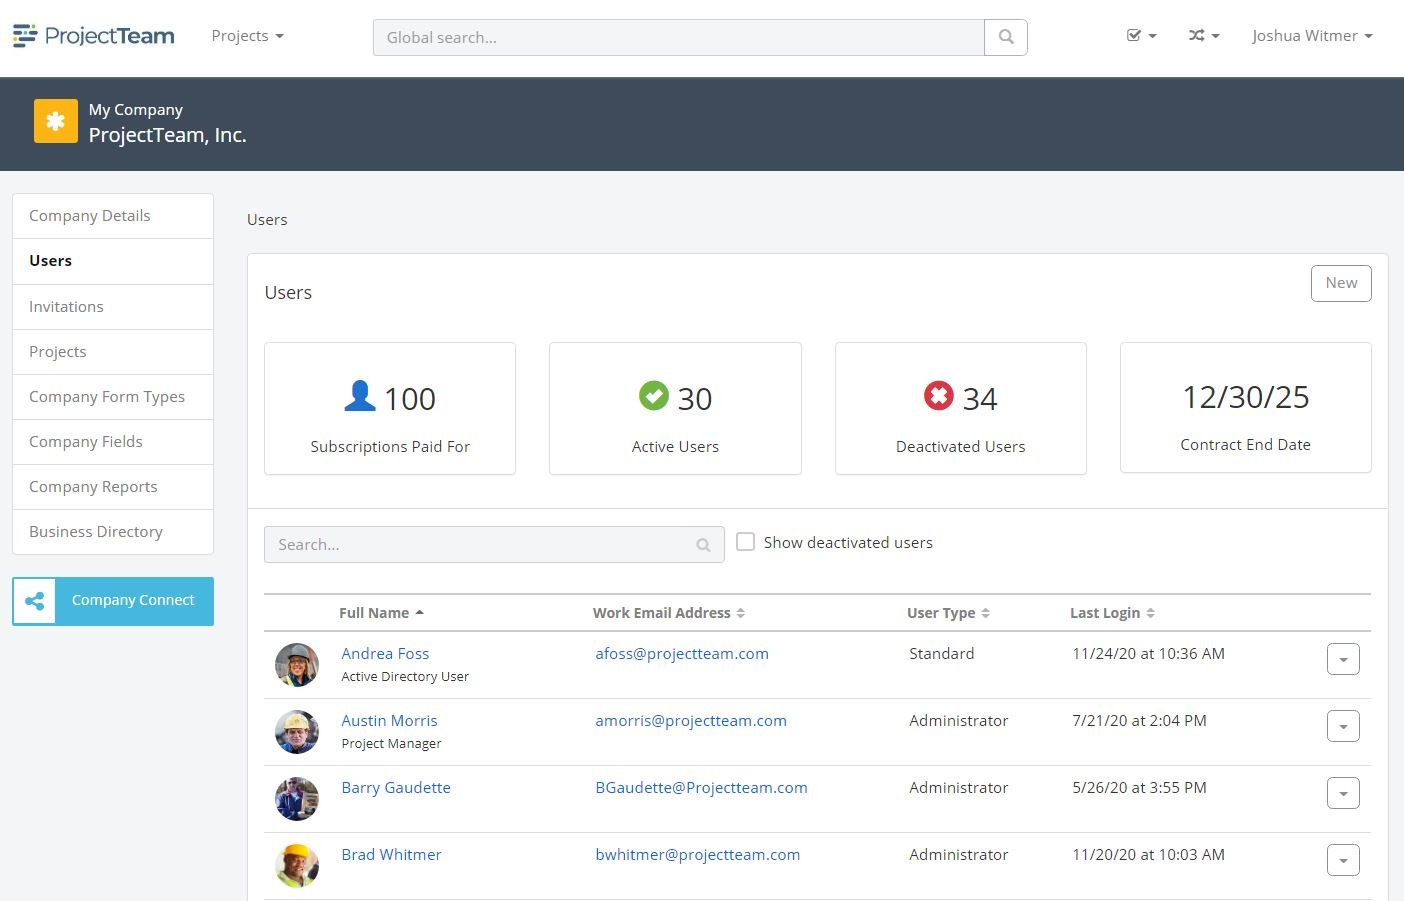Open the shuffle arrows icon menu
The image size is (1404, 901).
click(x=1204, y=35)
